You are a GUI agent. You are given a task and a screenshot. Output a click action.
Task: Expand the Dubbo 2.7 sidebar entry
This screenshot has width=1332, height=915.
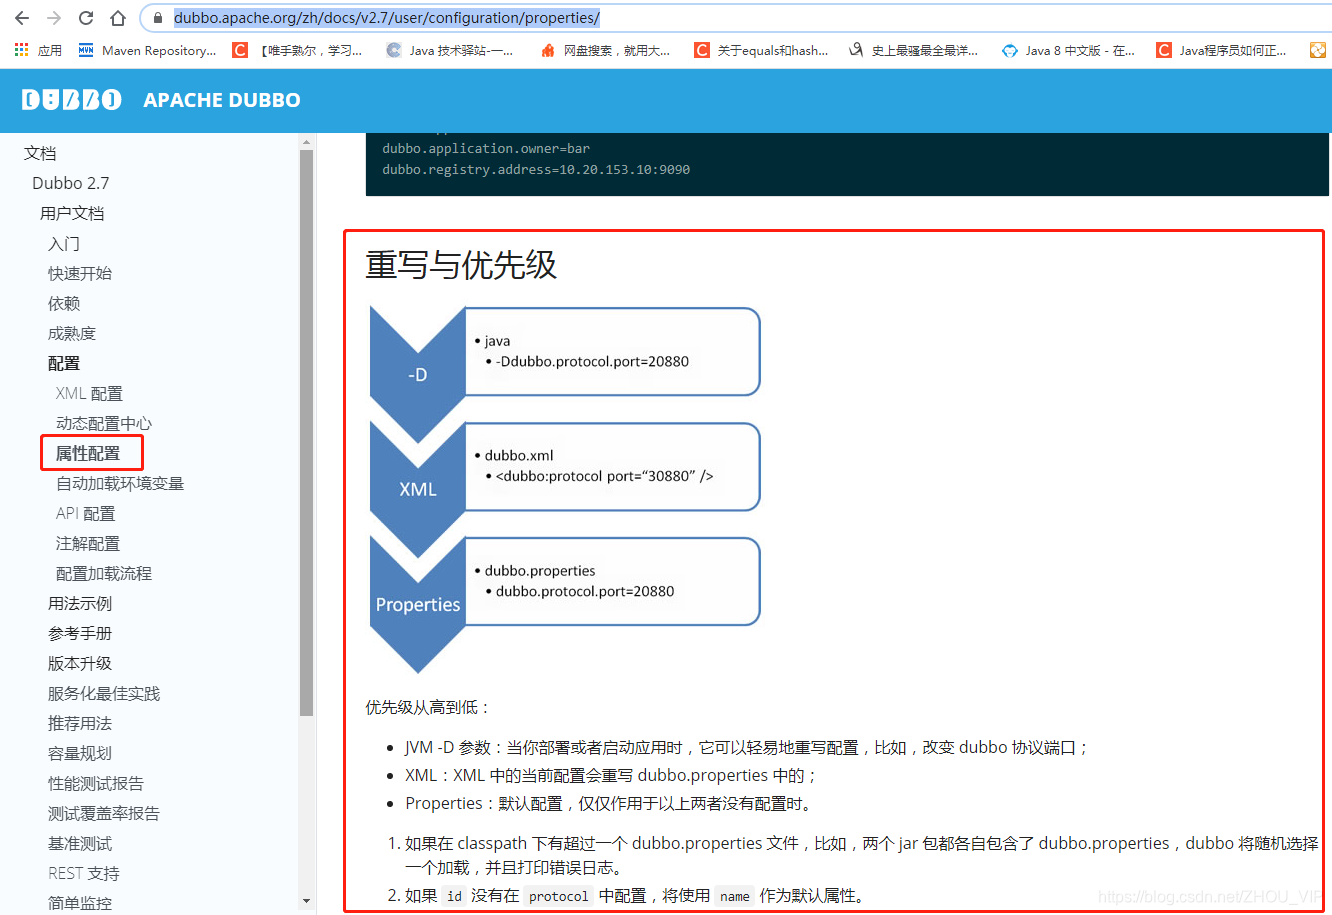pyautogui.click(x=70, y=183)
